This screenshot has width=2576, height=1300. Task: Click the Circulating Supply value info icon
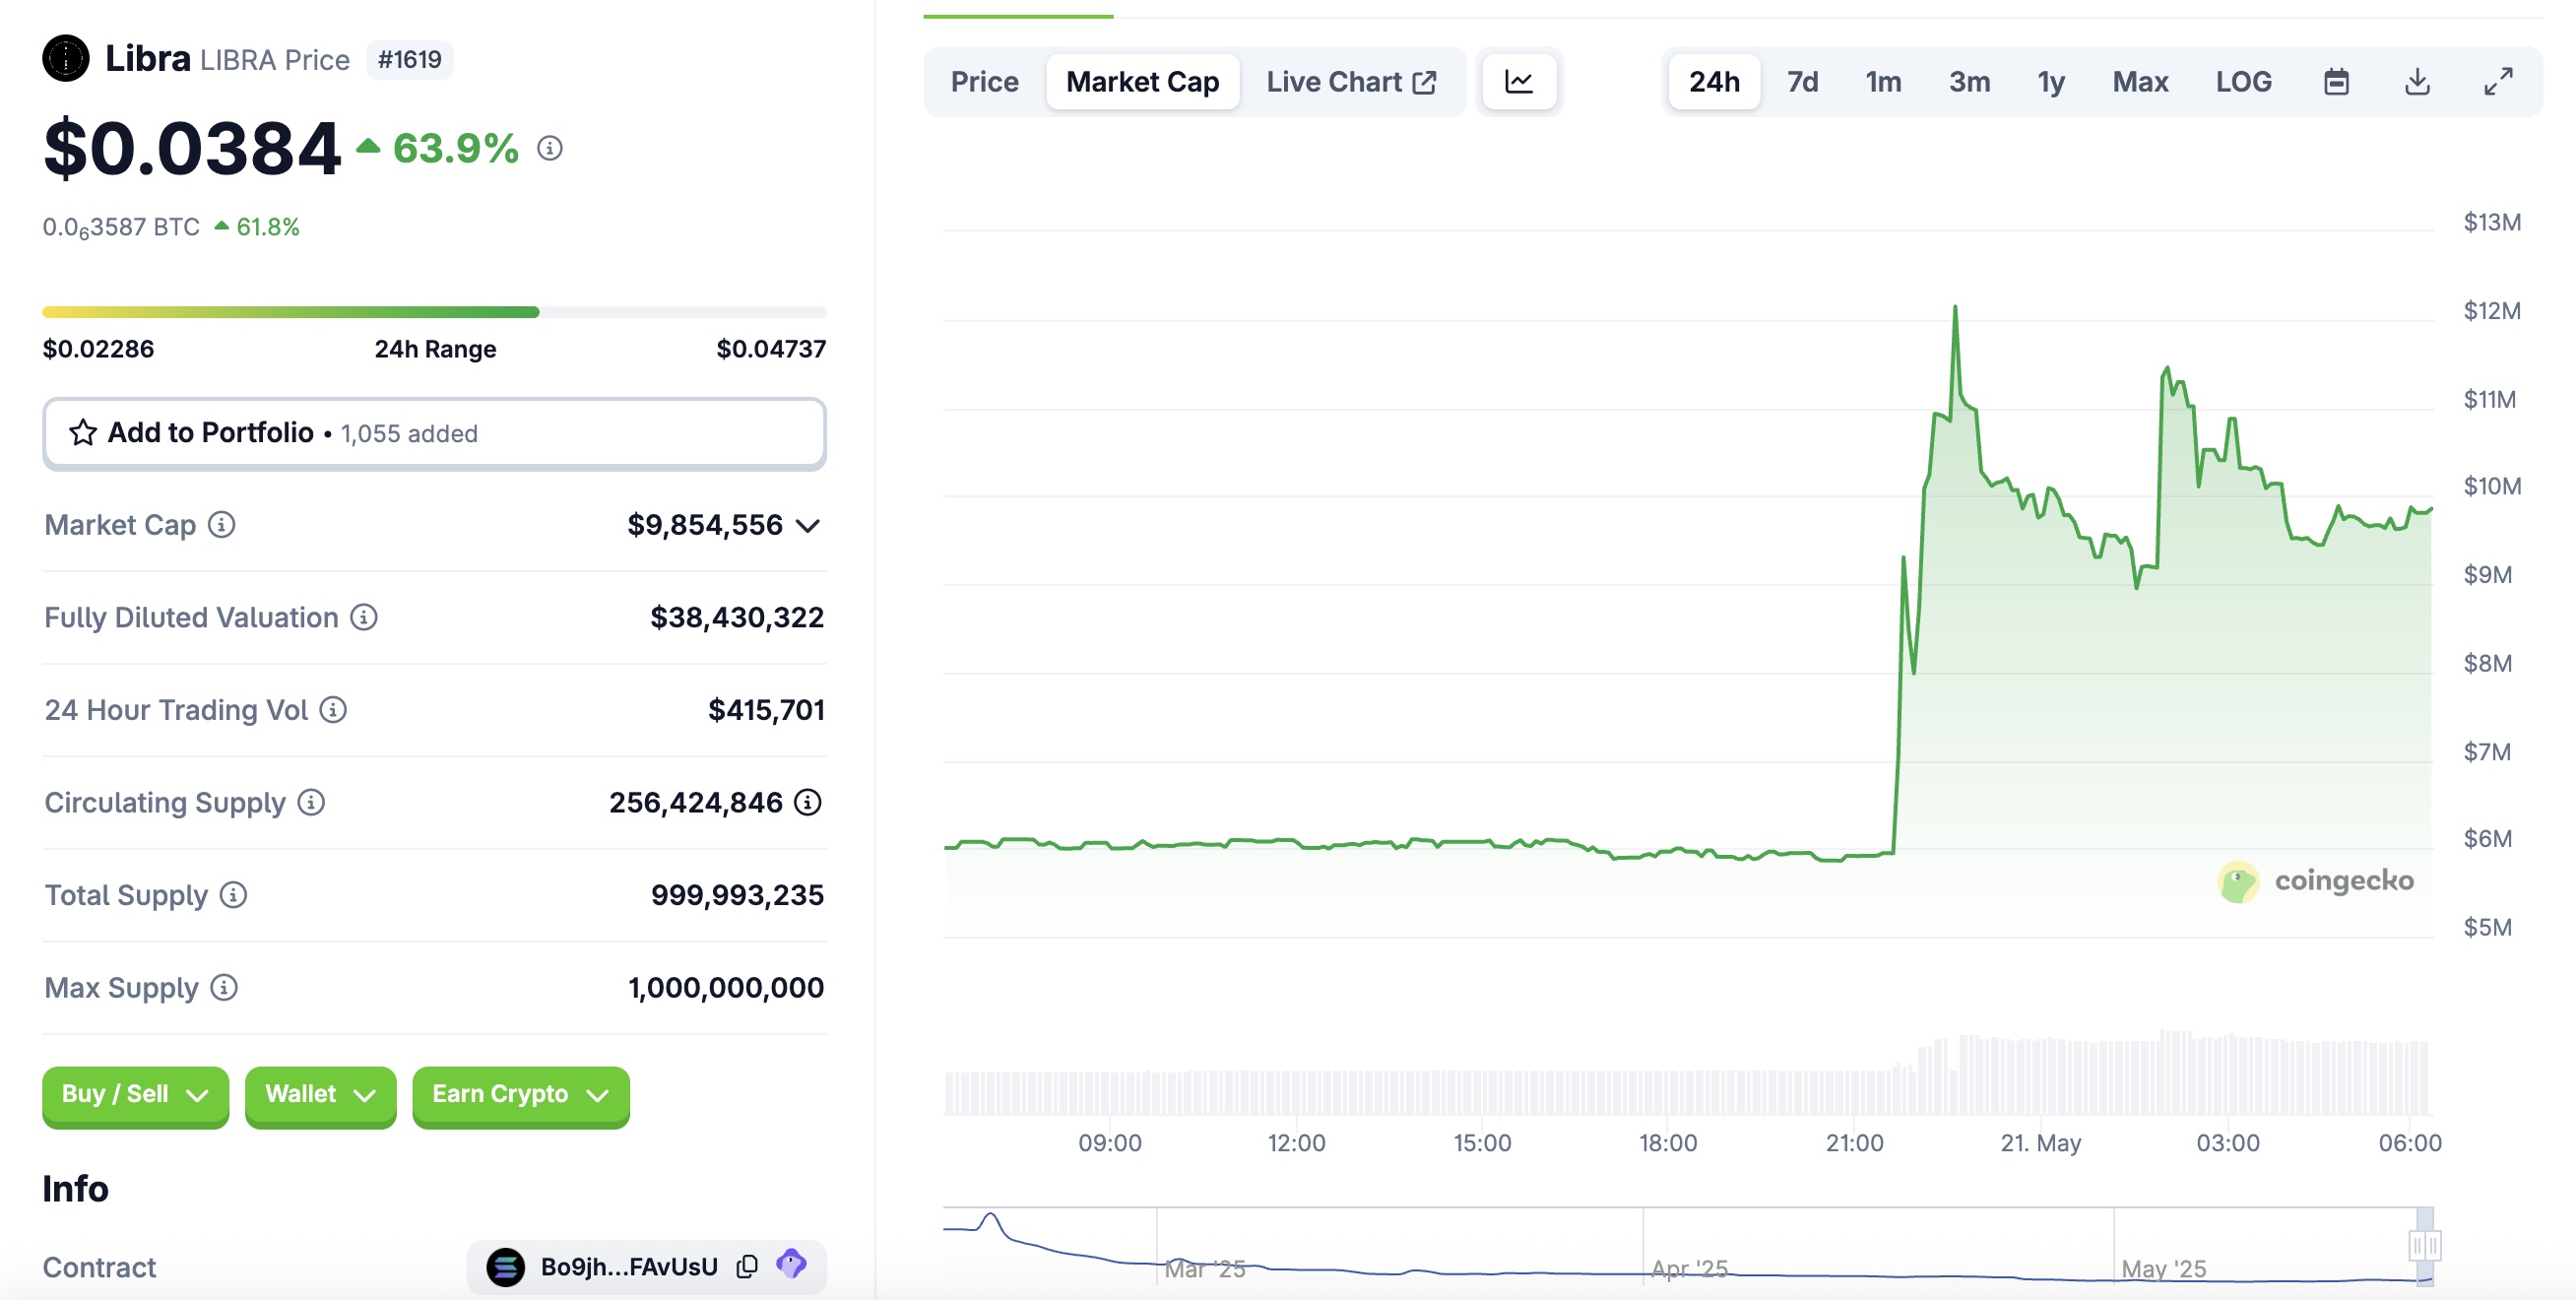coord(808,802)
